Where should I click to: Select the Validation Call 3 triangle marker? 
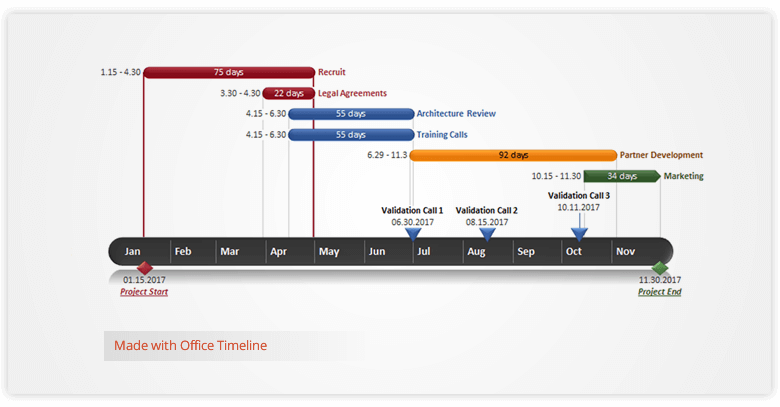578,234
